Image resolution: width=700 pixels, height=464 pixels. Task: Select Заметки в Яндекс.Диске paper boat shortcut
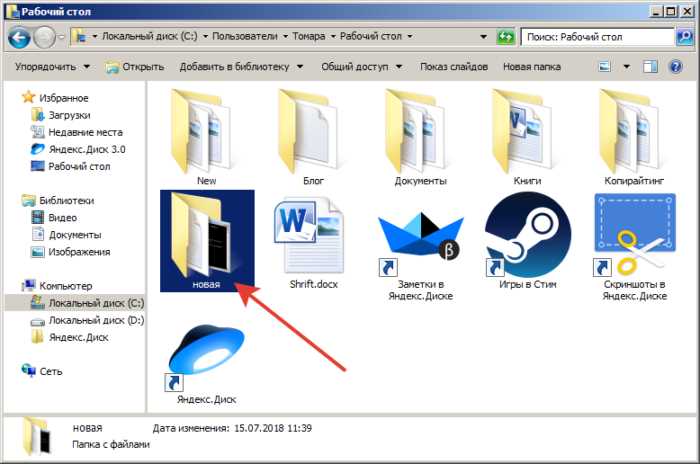click(x=420, y=250)
